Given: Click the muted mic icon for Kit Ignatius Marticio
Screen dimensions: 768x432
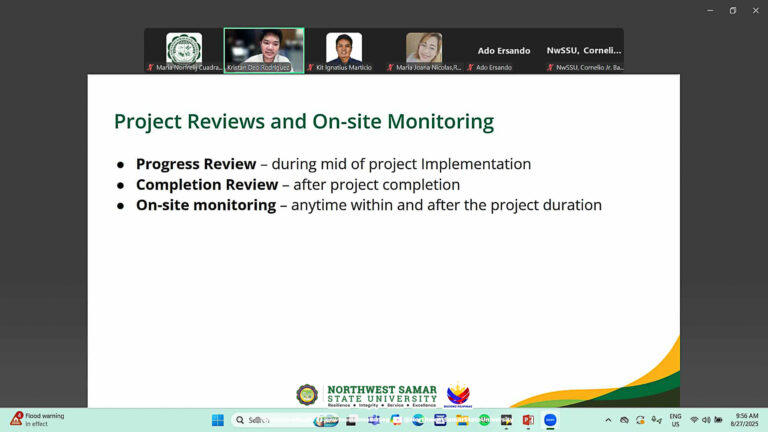Looking at the screenshot, I should coord(310,68).
